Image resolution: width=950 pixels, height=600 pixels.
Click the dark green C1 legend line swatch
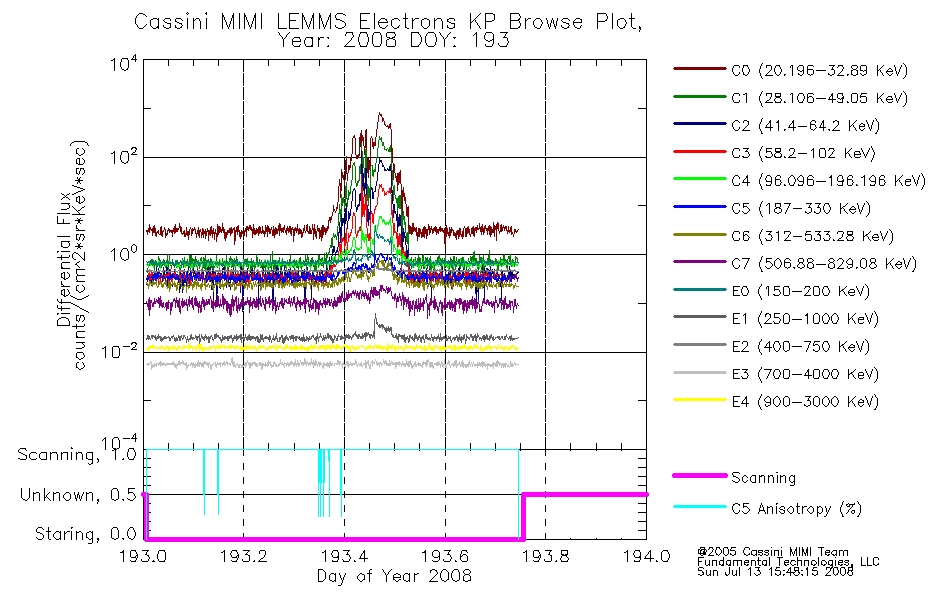pos(700,96)
